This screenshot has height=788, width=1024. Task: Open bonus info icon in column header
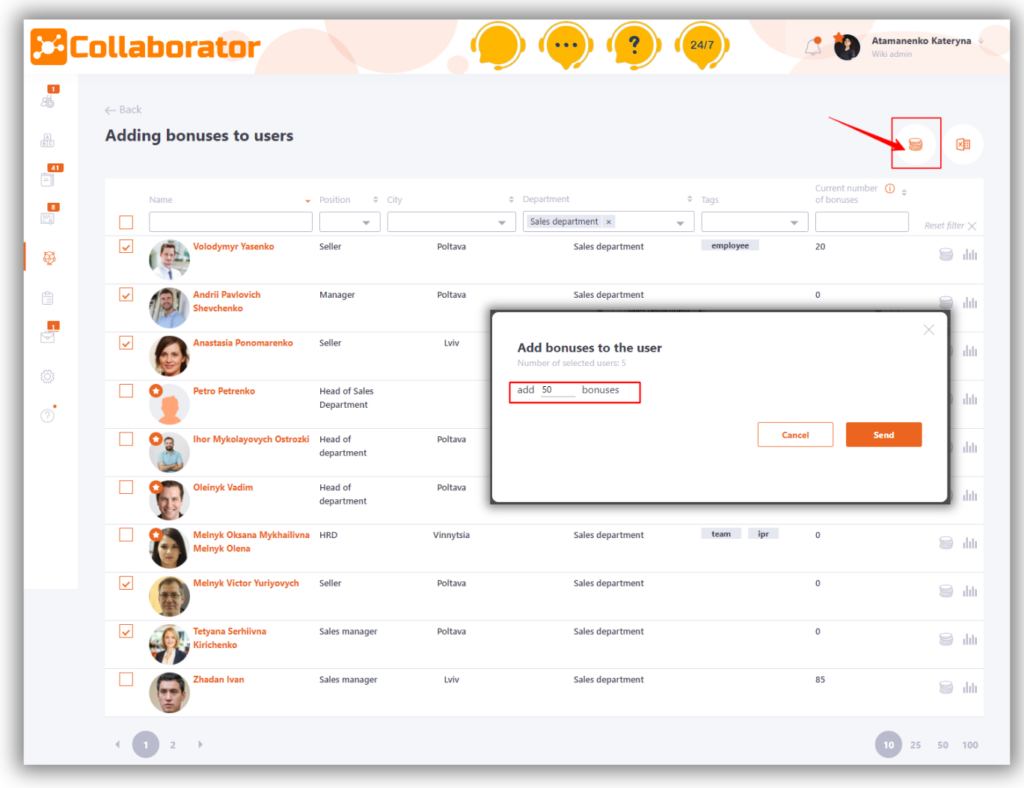coord(889,189)
